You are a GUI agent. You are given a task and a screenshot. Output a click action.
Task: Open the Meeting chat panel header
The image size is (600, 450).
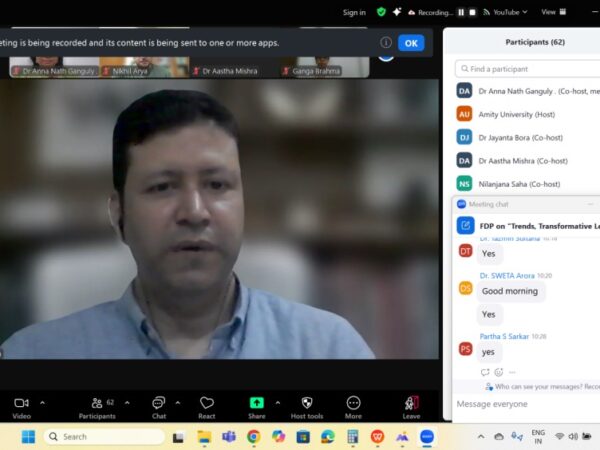point(528,204)
